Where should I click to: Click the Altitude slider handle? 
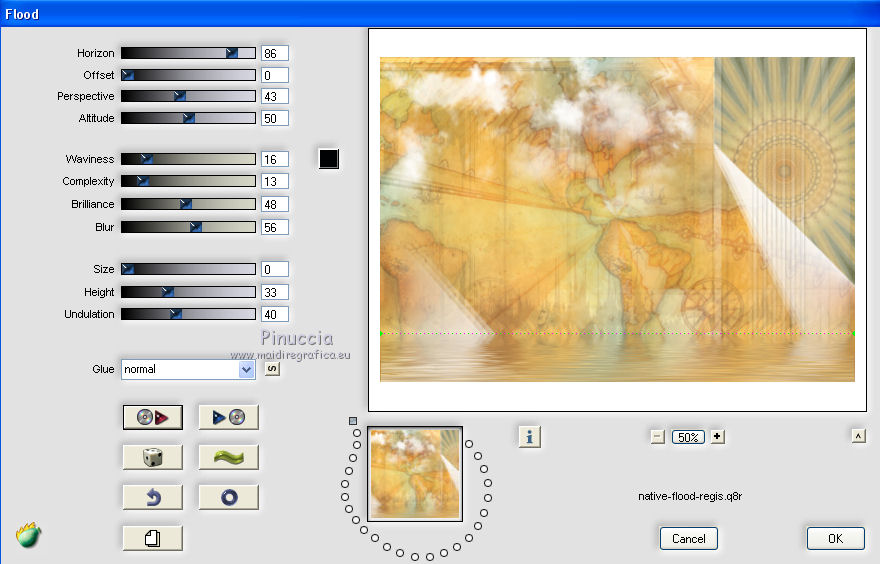coord(189,118)
